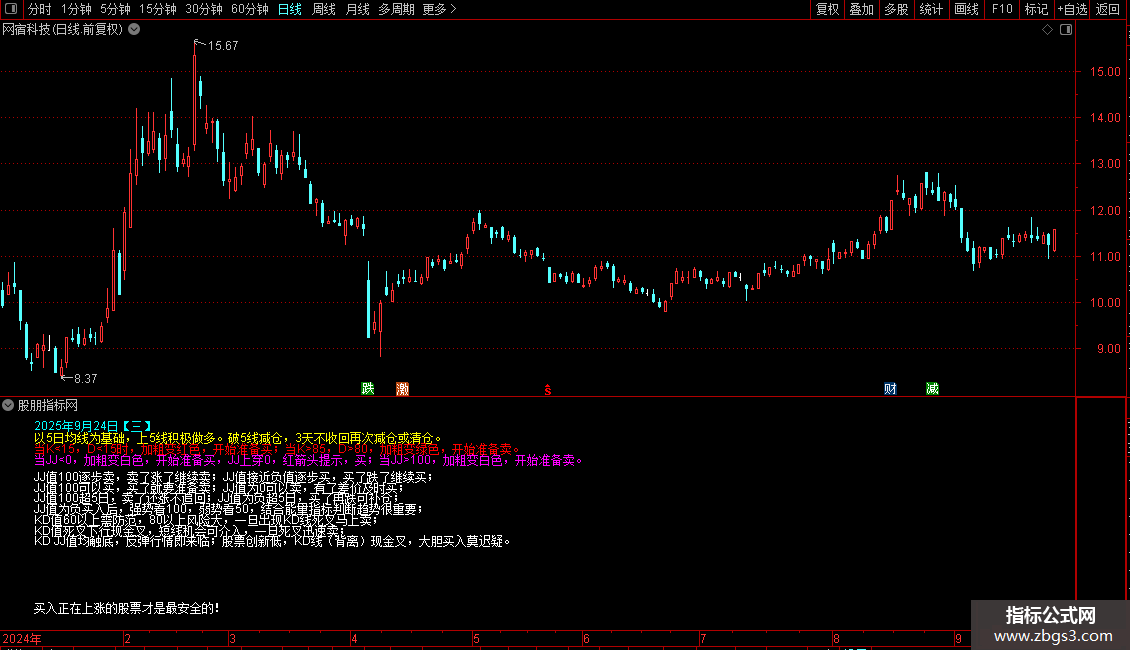Click the 10.00 price axis label
Viewport: 1130px width, 650px height.
[1105, 303]
